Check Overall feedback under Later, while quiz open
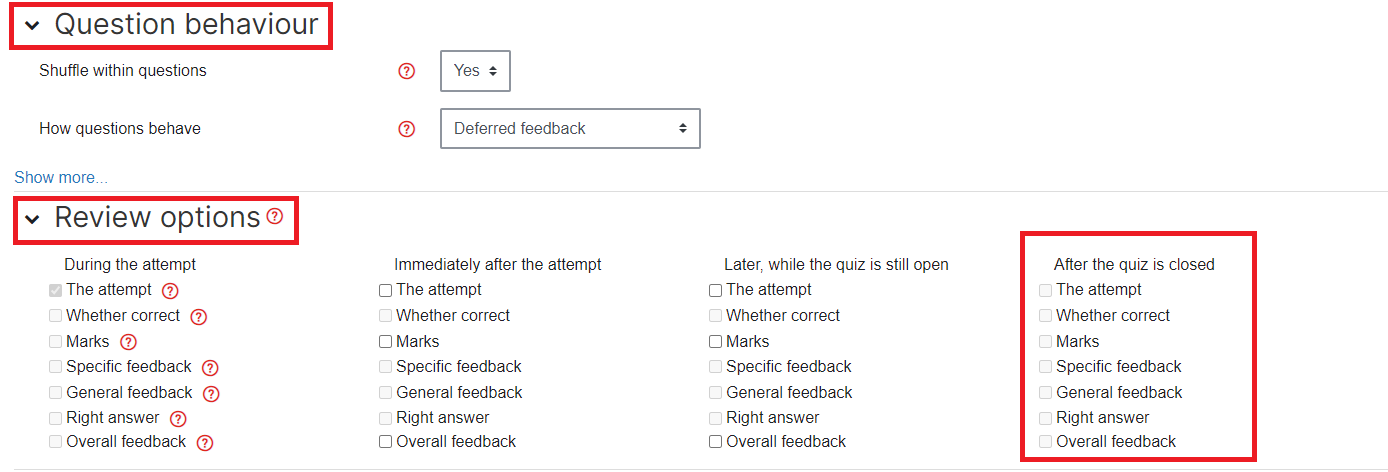 (716, 442)
